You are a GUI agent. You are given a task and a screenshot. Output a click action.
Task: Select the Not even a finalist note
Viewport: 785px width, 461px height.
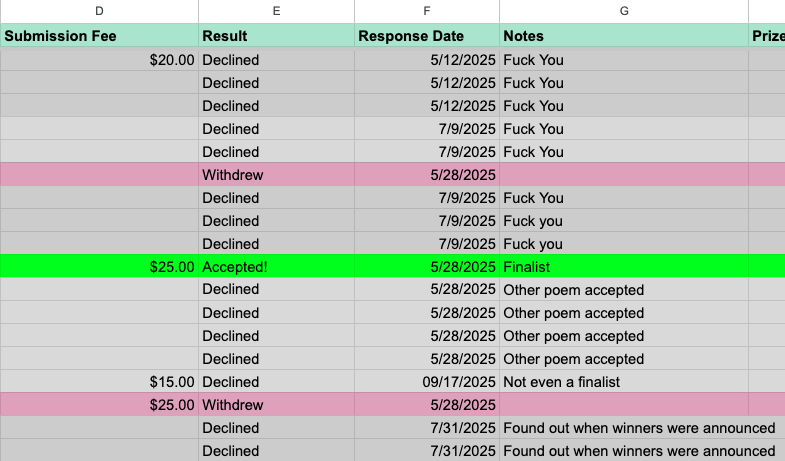click(624, 382)
